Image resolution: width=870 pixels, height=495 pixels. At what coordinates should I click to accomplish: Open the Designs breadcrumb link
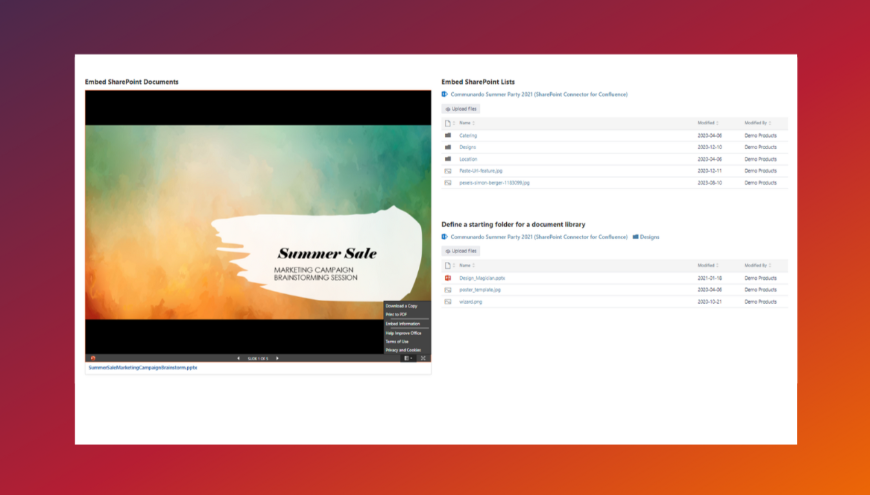pos(649,237)
